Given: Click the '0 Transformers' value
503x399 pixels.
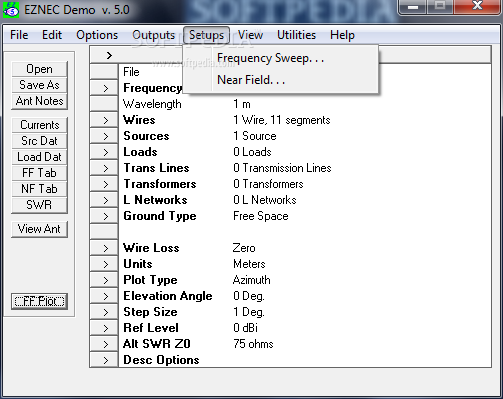Looking at the screenshot, I should (268, 184).
